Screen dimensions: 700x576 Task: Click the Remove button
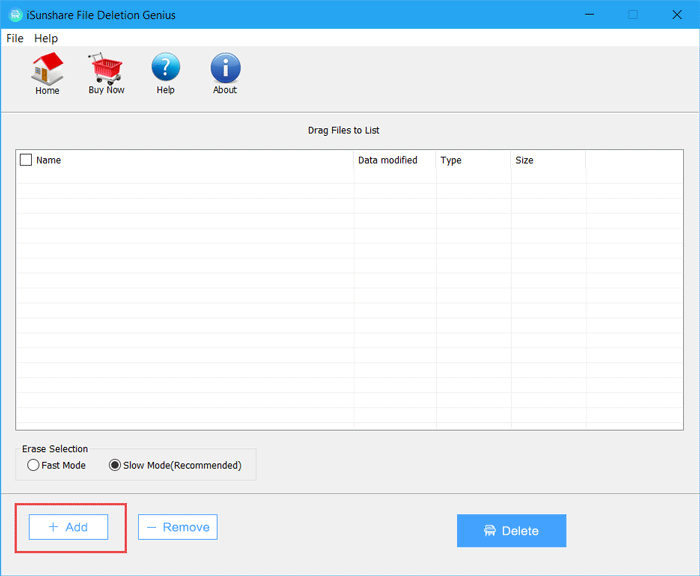tap(178, 527)
